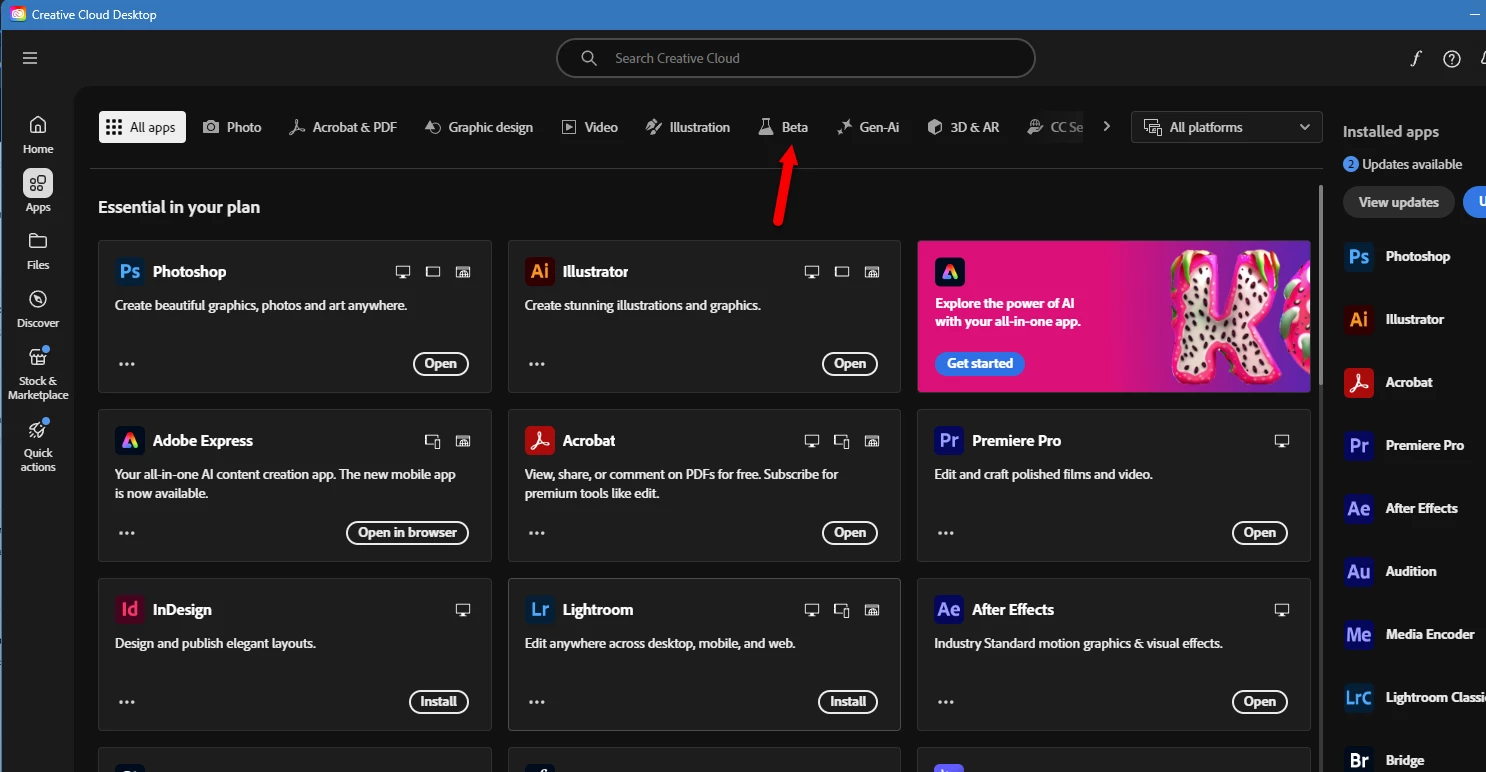Click the Updates available text
The height and width of the screenshot is (772, 1486).
1413,165
